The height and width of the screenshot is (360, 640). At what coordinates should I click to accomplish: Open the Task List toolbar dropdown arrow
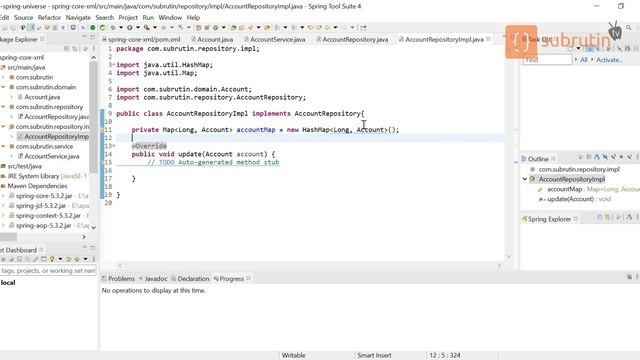click(x=578, y=48)
